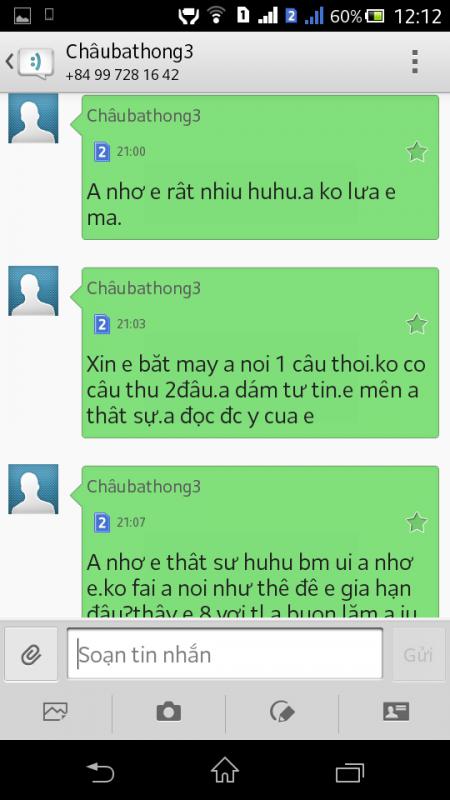Screen dimensions: 450x800
Task: Tap the attach paperclip icon
Action: pyautogui.click(x=31, y=654)
